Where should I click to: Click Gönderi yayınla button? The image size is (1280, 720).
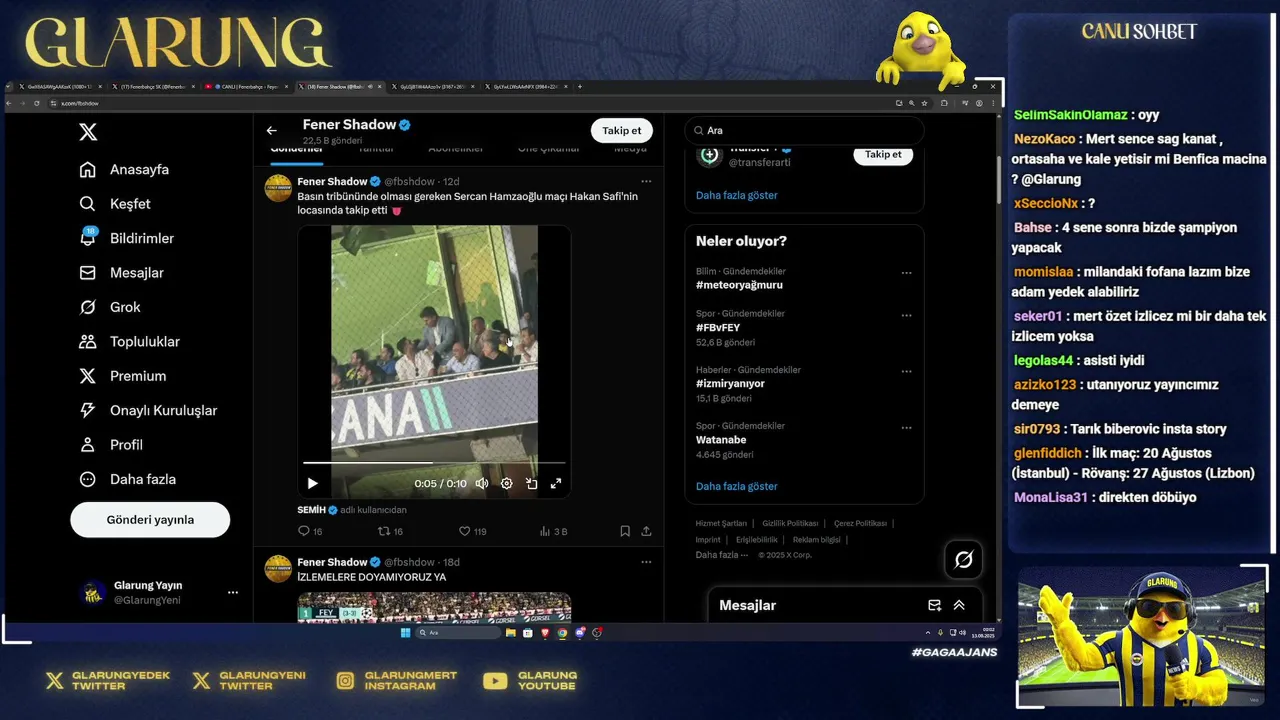[x=150, y=520]
